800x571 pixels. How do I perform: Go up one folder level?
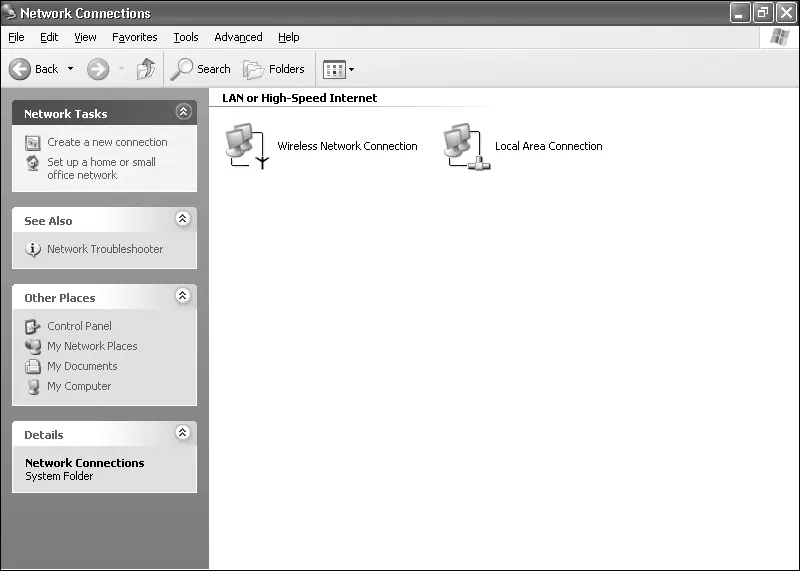coord(146,69)
